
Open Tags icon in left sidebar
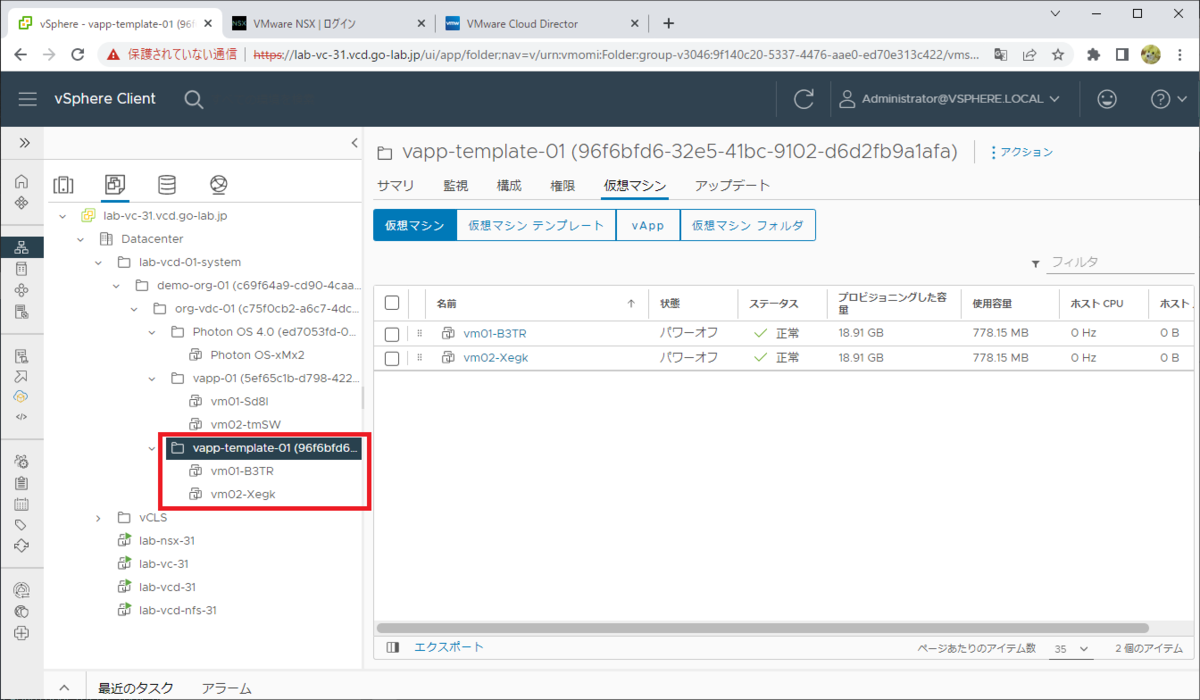[21, 525]
